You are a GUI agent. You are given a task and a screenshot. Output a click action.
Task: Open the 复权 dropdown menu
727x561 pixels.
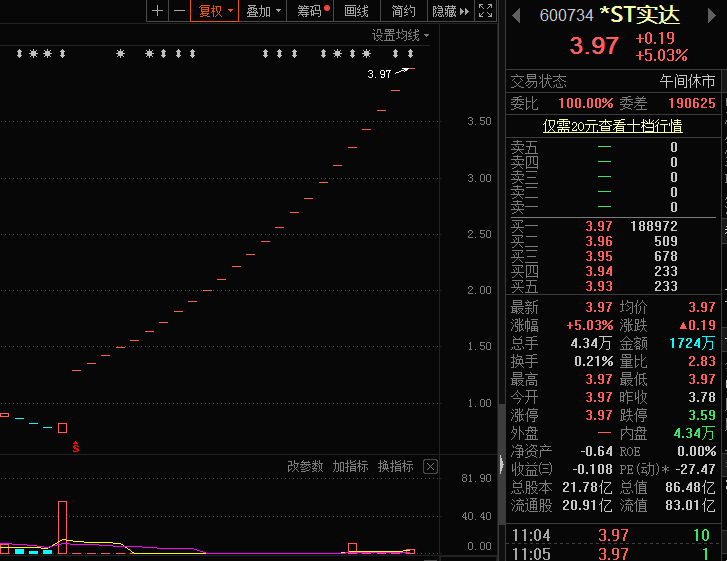click(x=215, y=11)
